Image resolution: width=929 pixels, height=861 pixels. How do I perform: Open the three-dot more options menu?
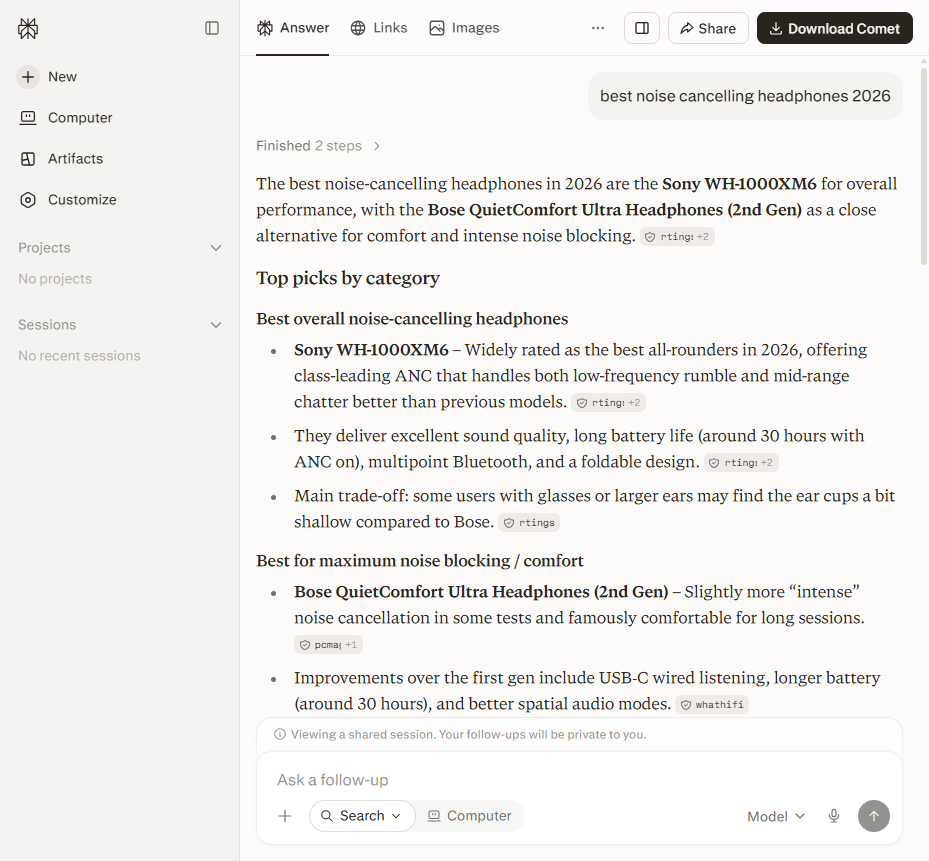click(x=598, y=28)
